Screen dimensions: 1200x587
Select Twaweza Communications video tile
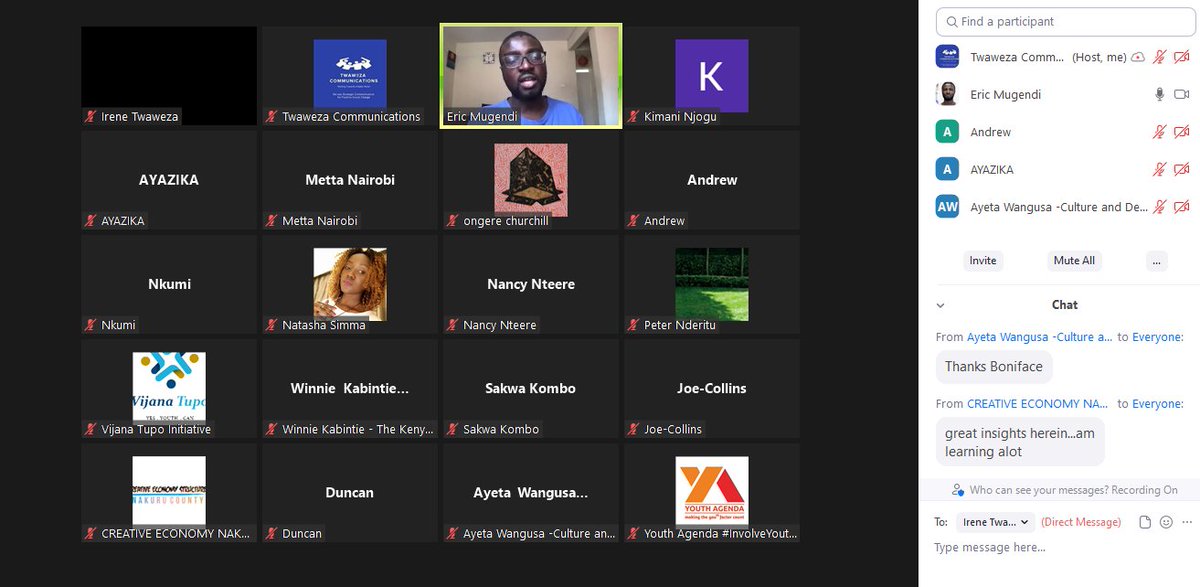click(x=349, y=76)
